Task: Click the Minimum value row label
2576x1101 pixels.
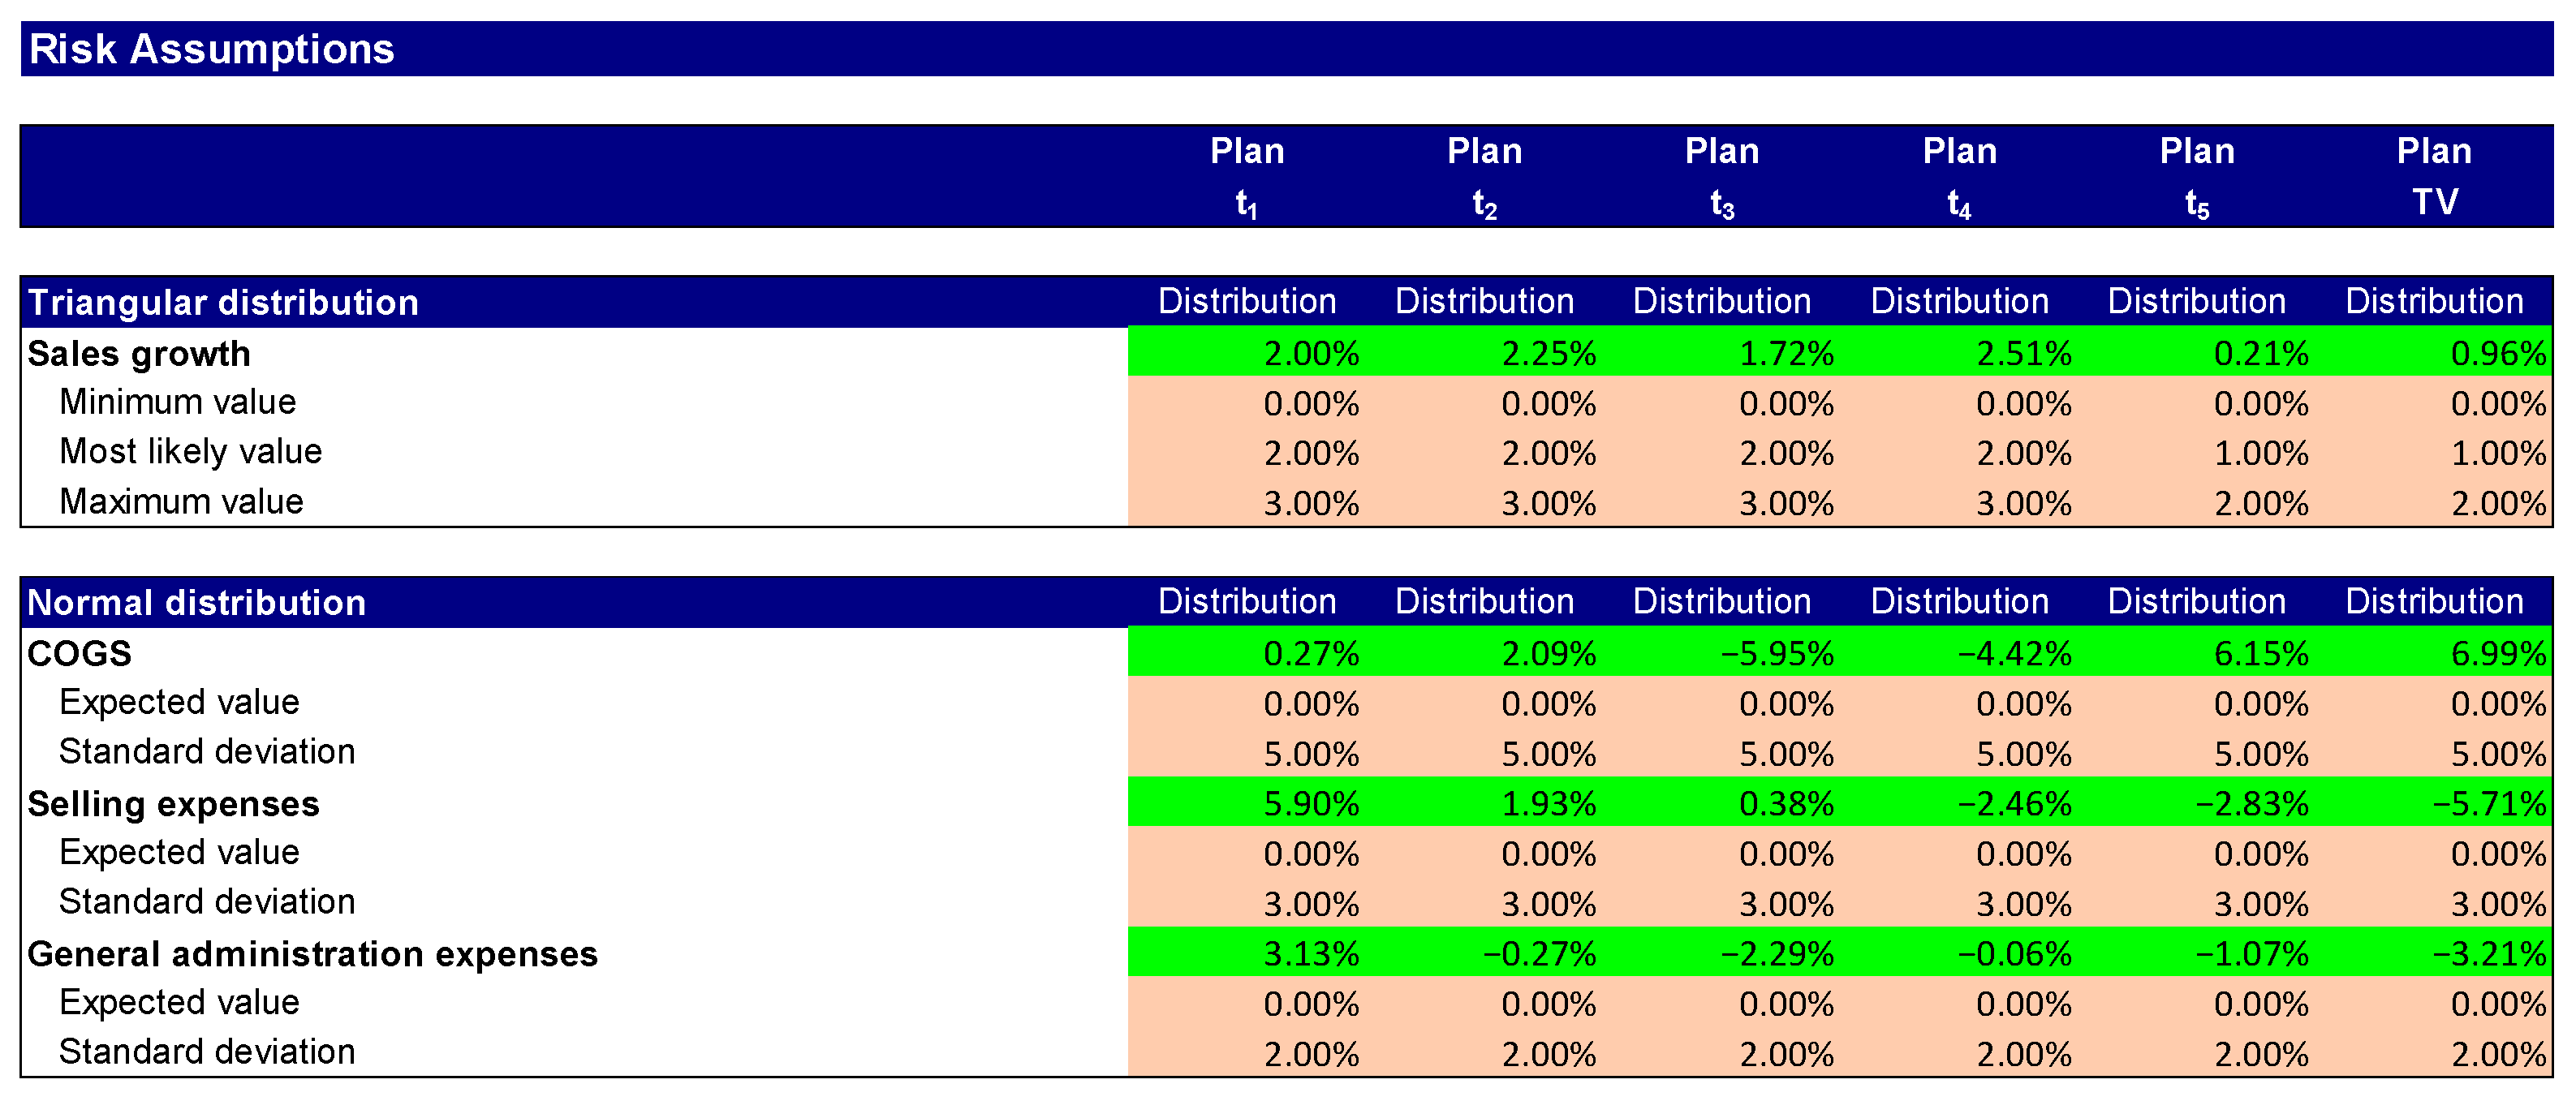Action: pos(177,402)
